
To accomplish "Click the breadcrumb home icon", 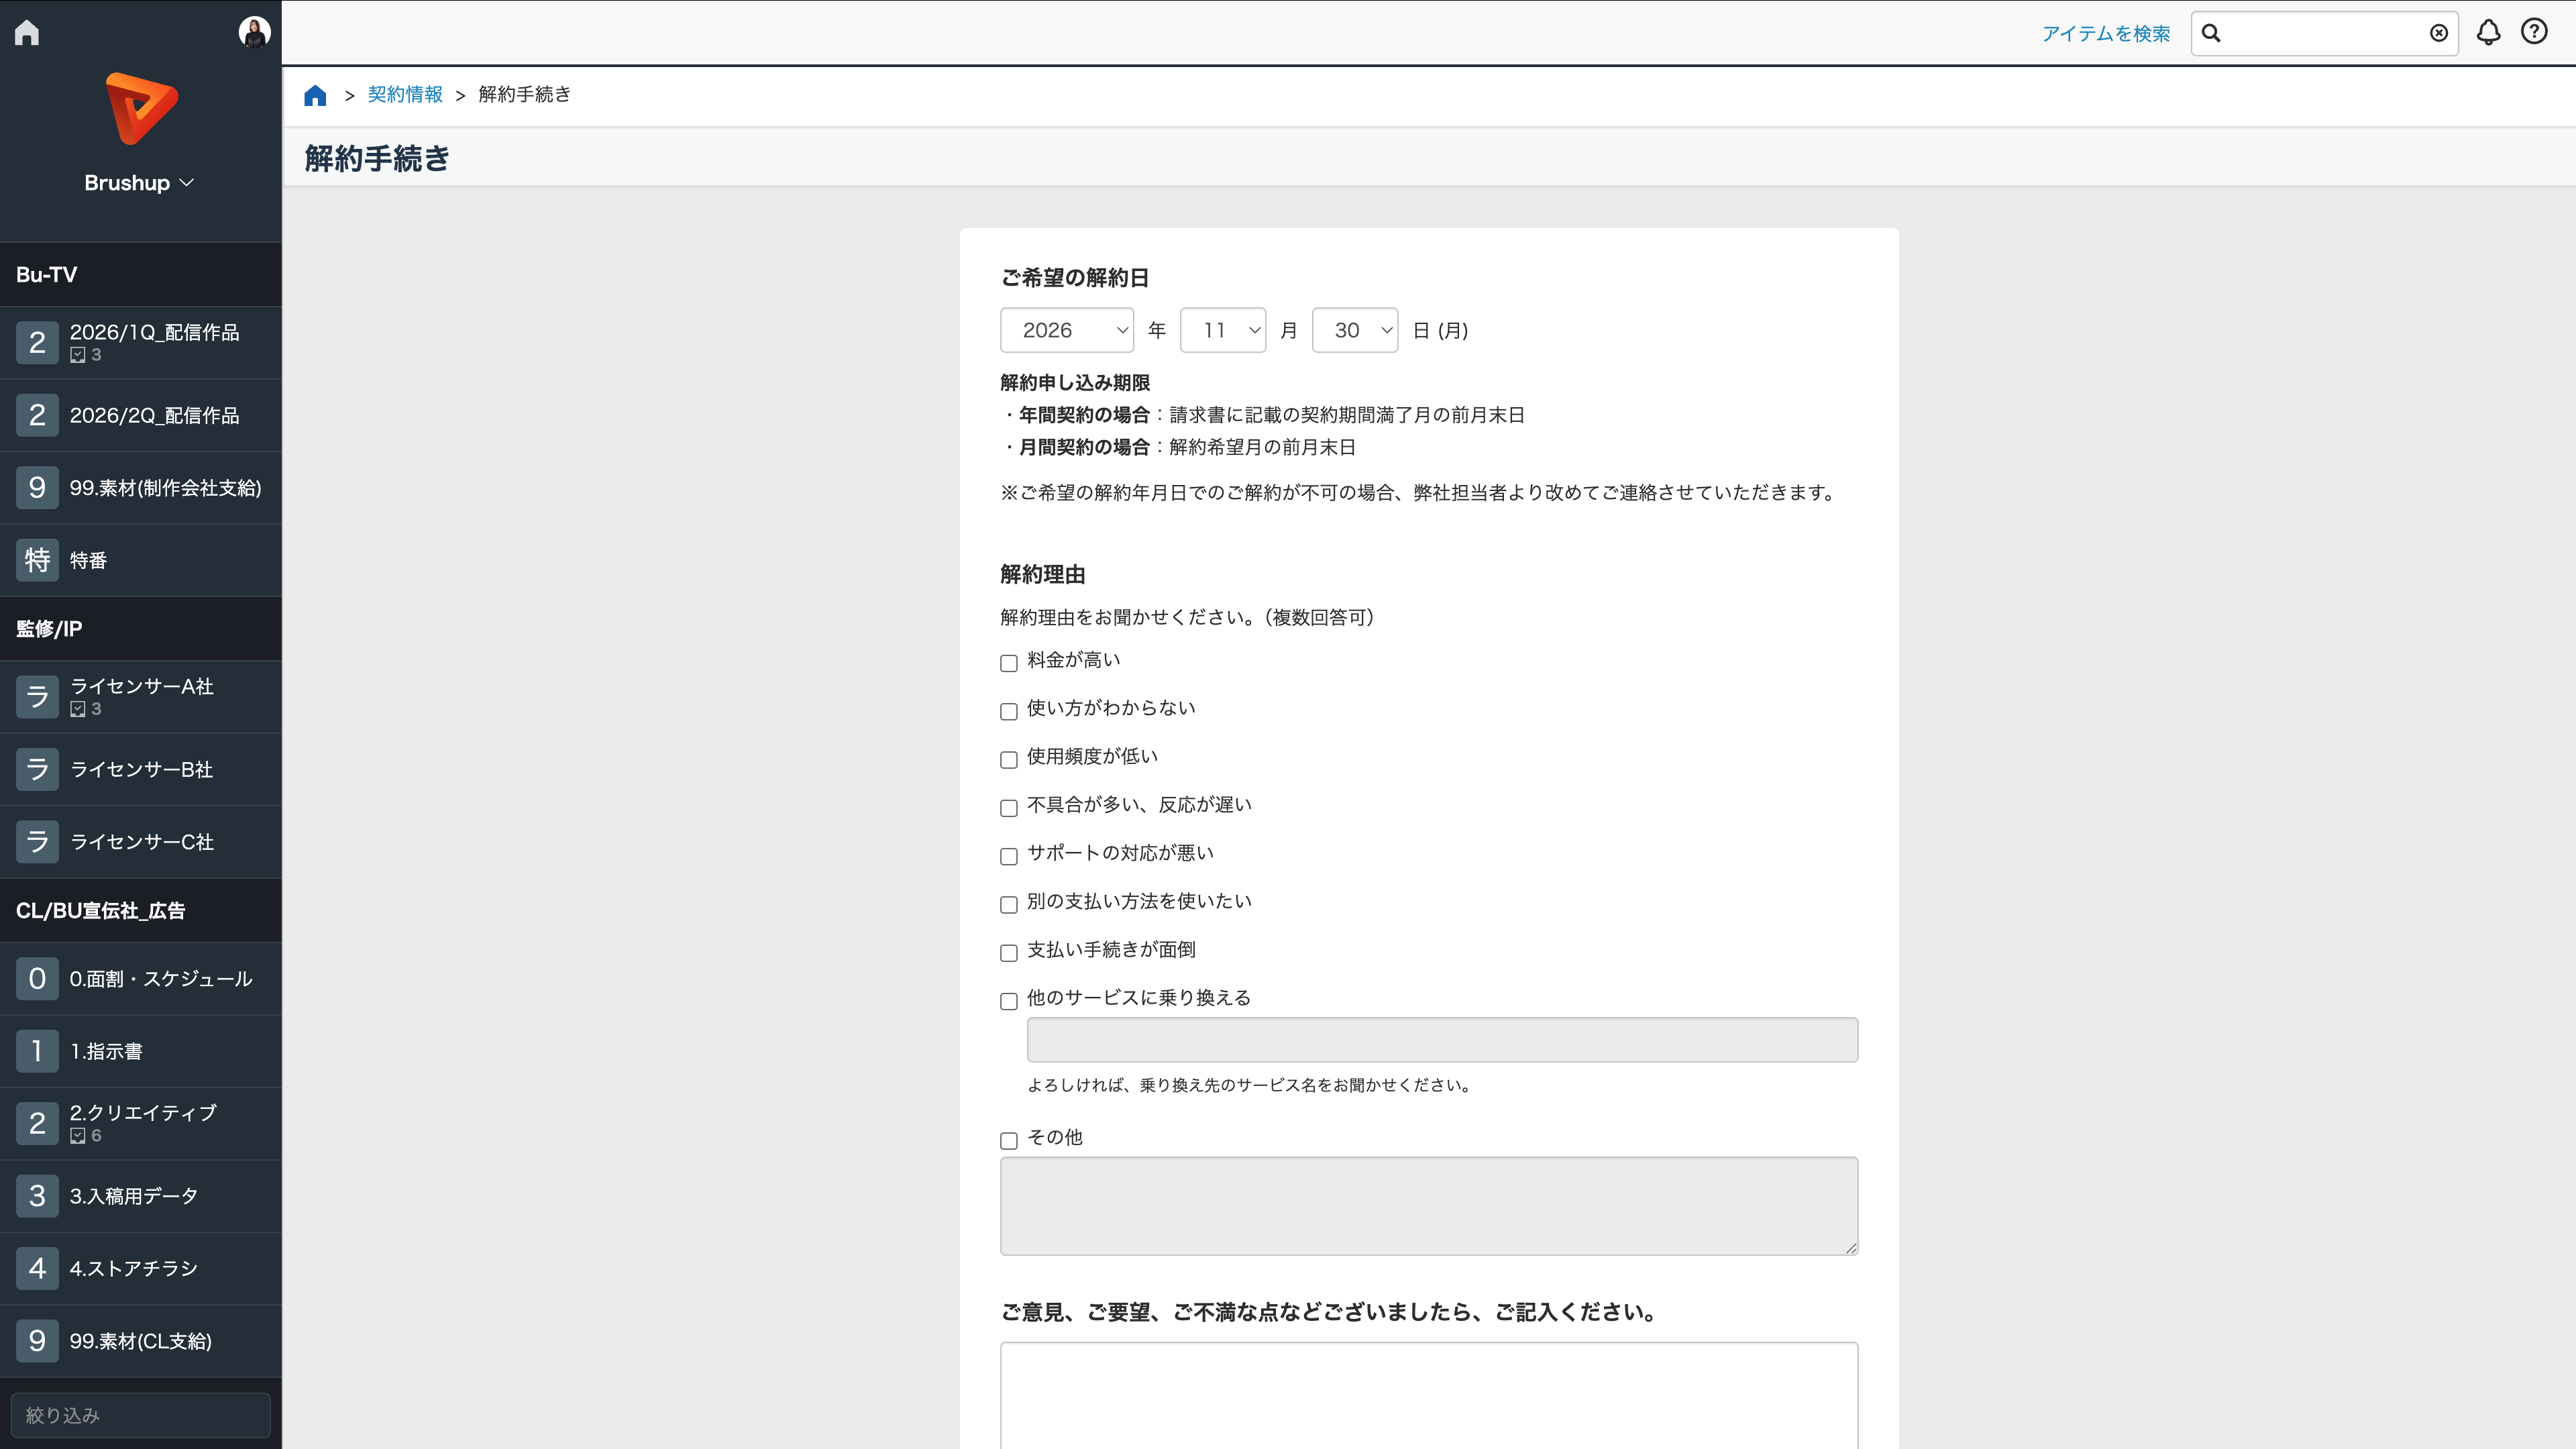I will coord(315,95).
